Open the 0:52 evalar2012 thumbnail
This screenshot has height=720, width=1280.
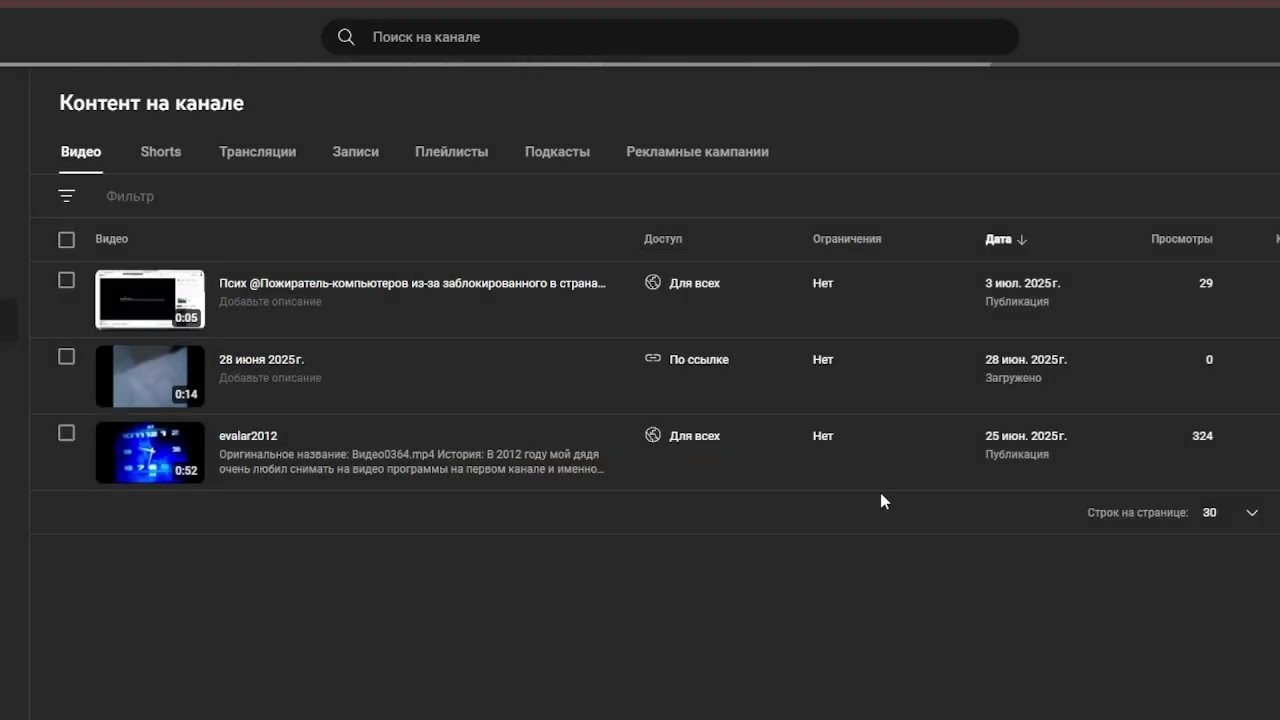(150, 453)
